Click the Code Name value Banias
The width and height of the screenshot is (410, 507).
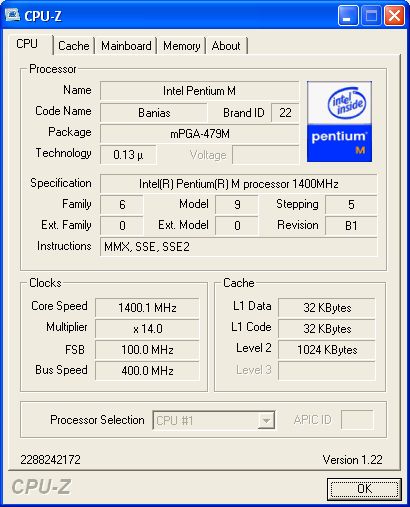tap(154, 113)
